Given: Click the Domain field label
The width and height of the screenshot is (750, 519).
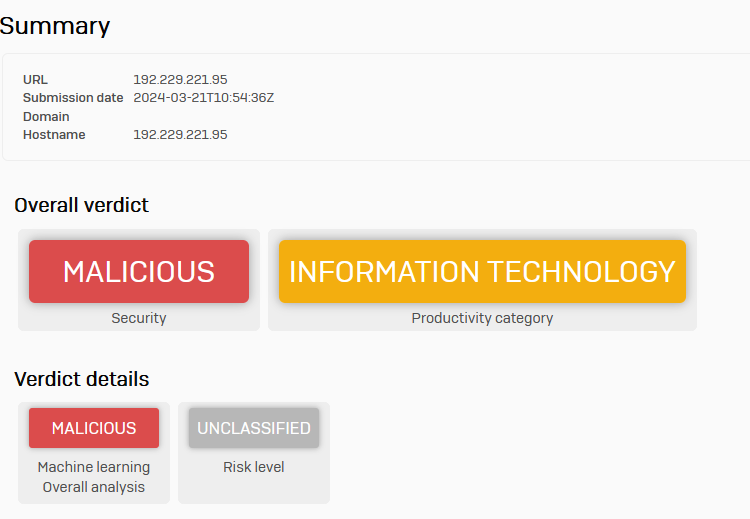Looking at the screenshot, I should pyautogui.click(x=46, y=116).
